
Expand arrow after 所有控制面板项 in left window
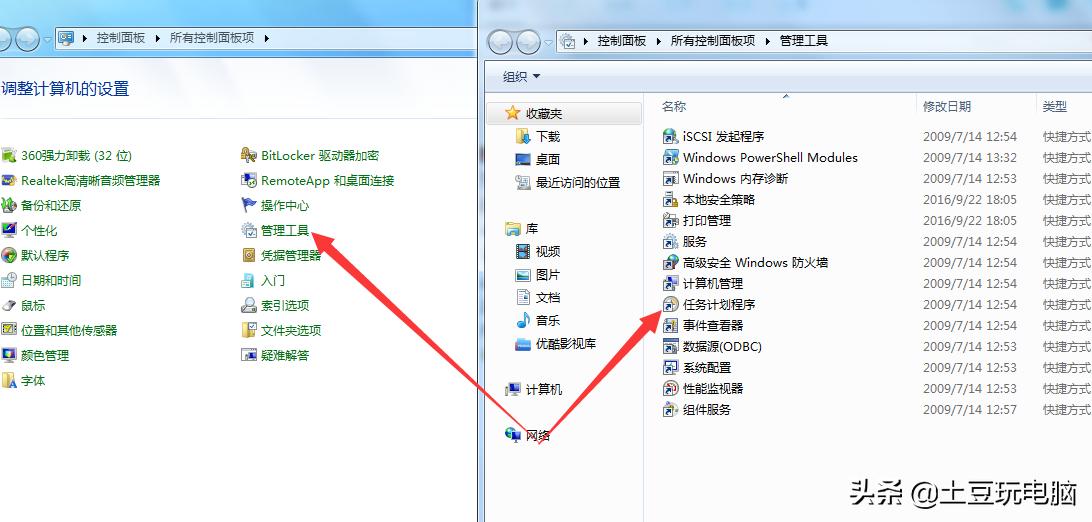266,38
